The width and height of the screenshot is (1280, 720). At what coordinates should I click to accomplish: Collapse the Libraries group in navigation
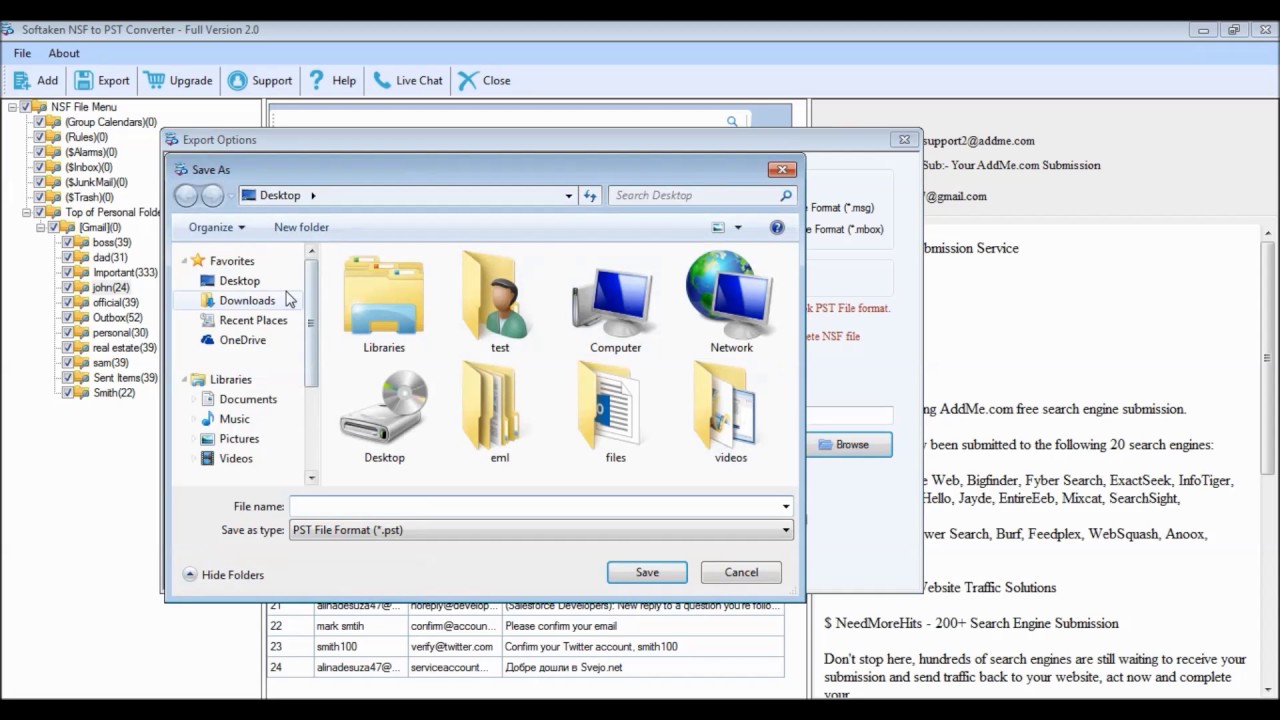coord(185,380)
